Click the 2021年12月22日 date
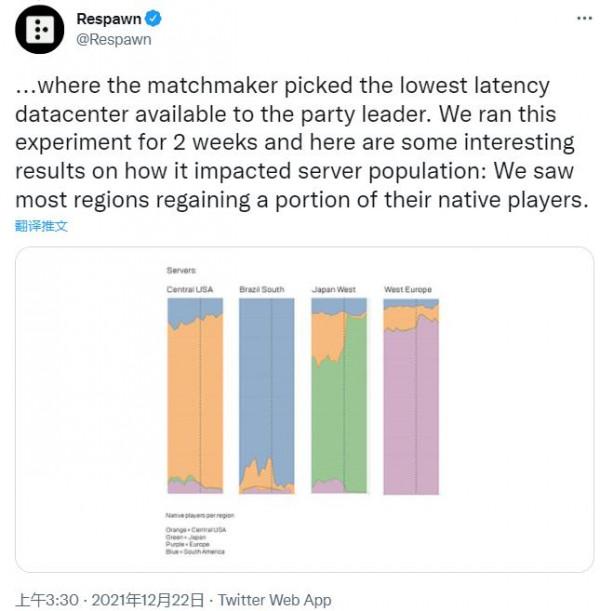 coord(145,600)
